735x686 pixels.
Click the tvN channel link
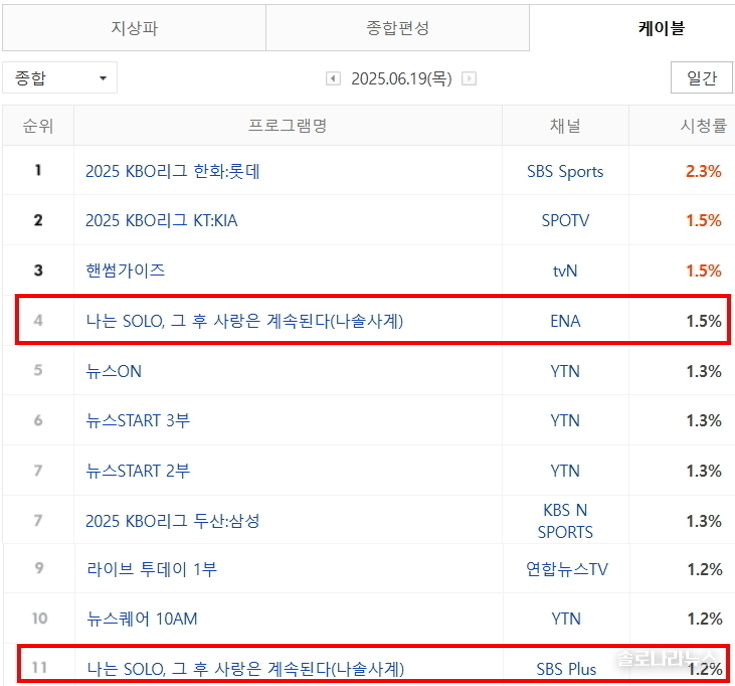click(x=565, y=271)
